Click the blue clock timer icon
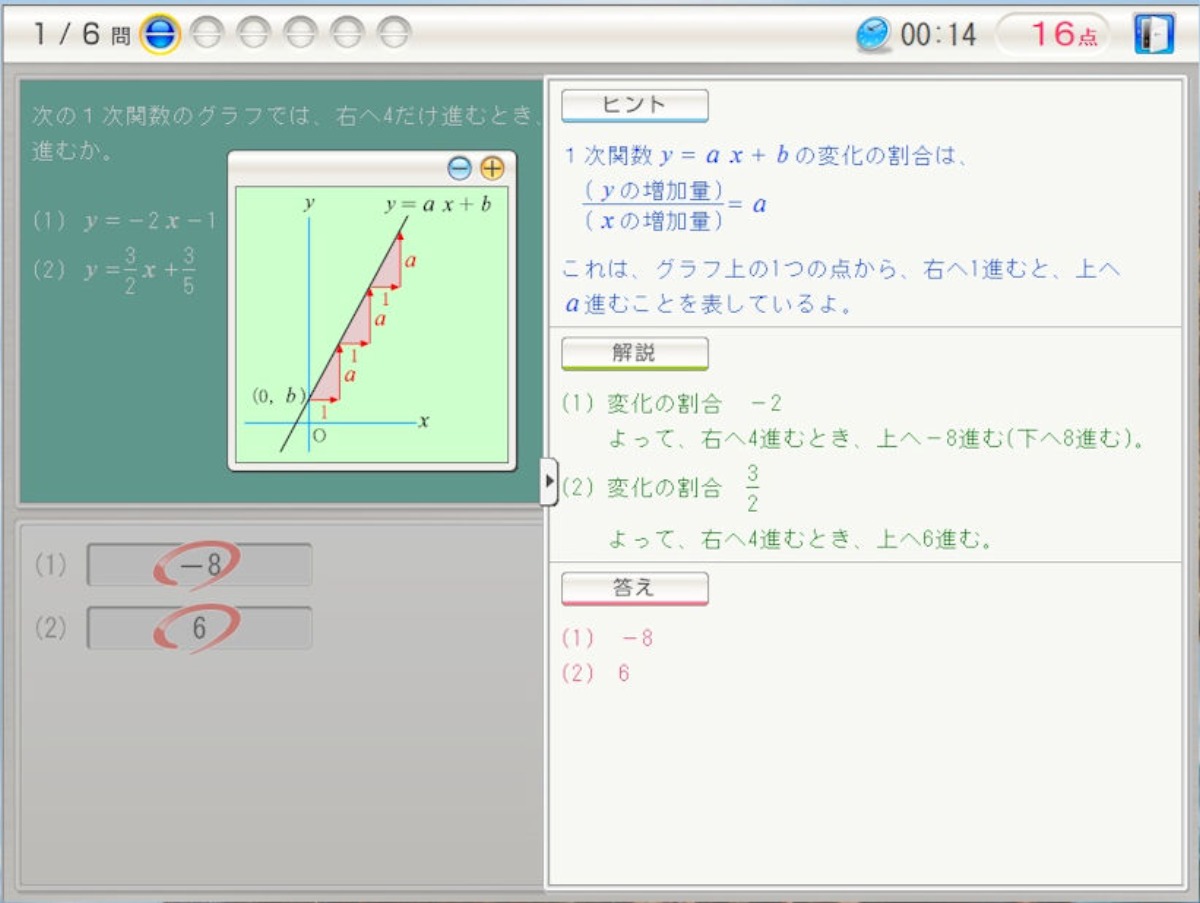Screen dimensions: 1200x903 click(872, 35)
